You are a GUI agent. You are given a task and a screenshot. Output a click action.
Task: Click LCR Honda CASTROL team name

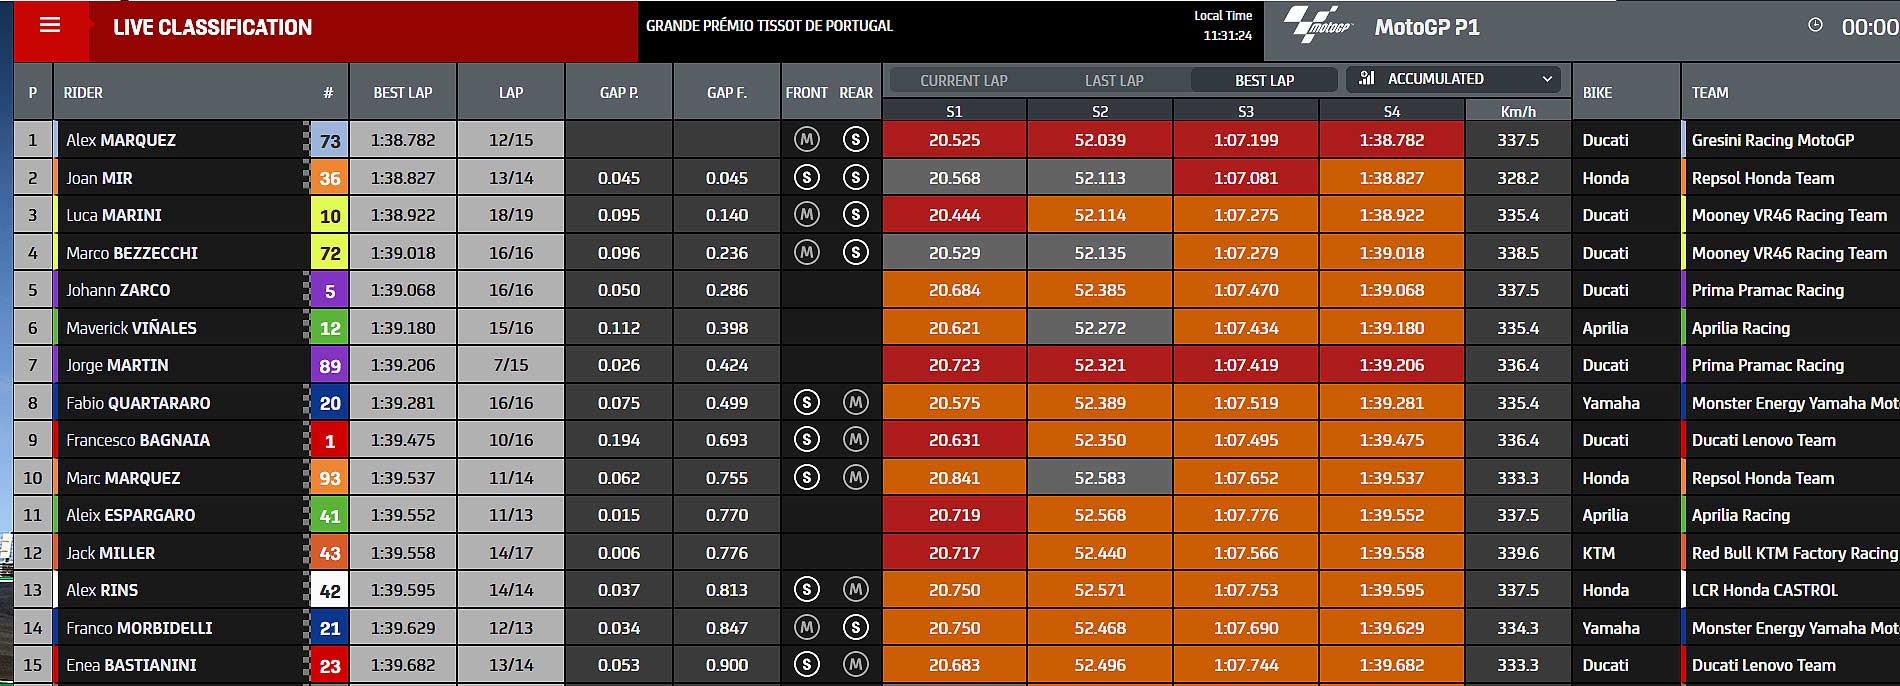[x=1765, y=590]
